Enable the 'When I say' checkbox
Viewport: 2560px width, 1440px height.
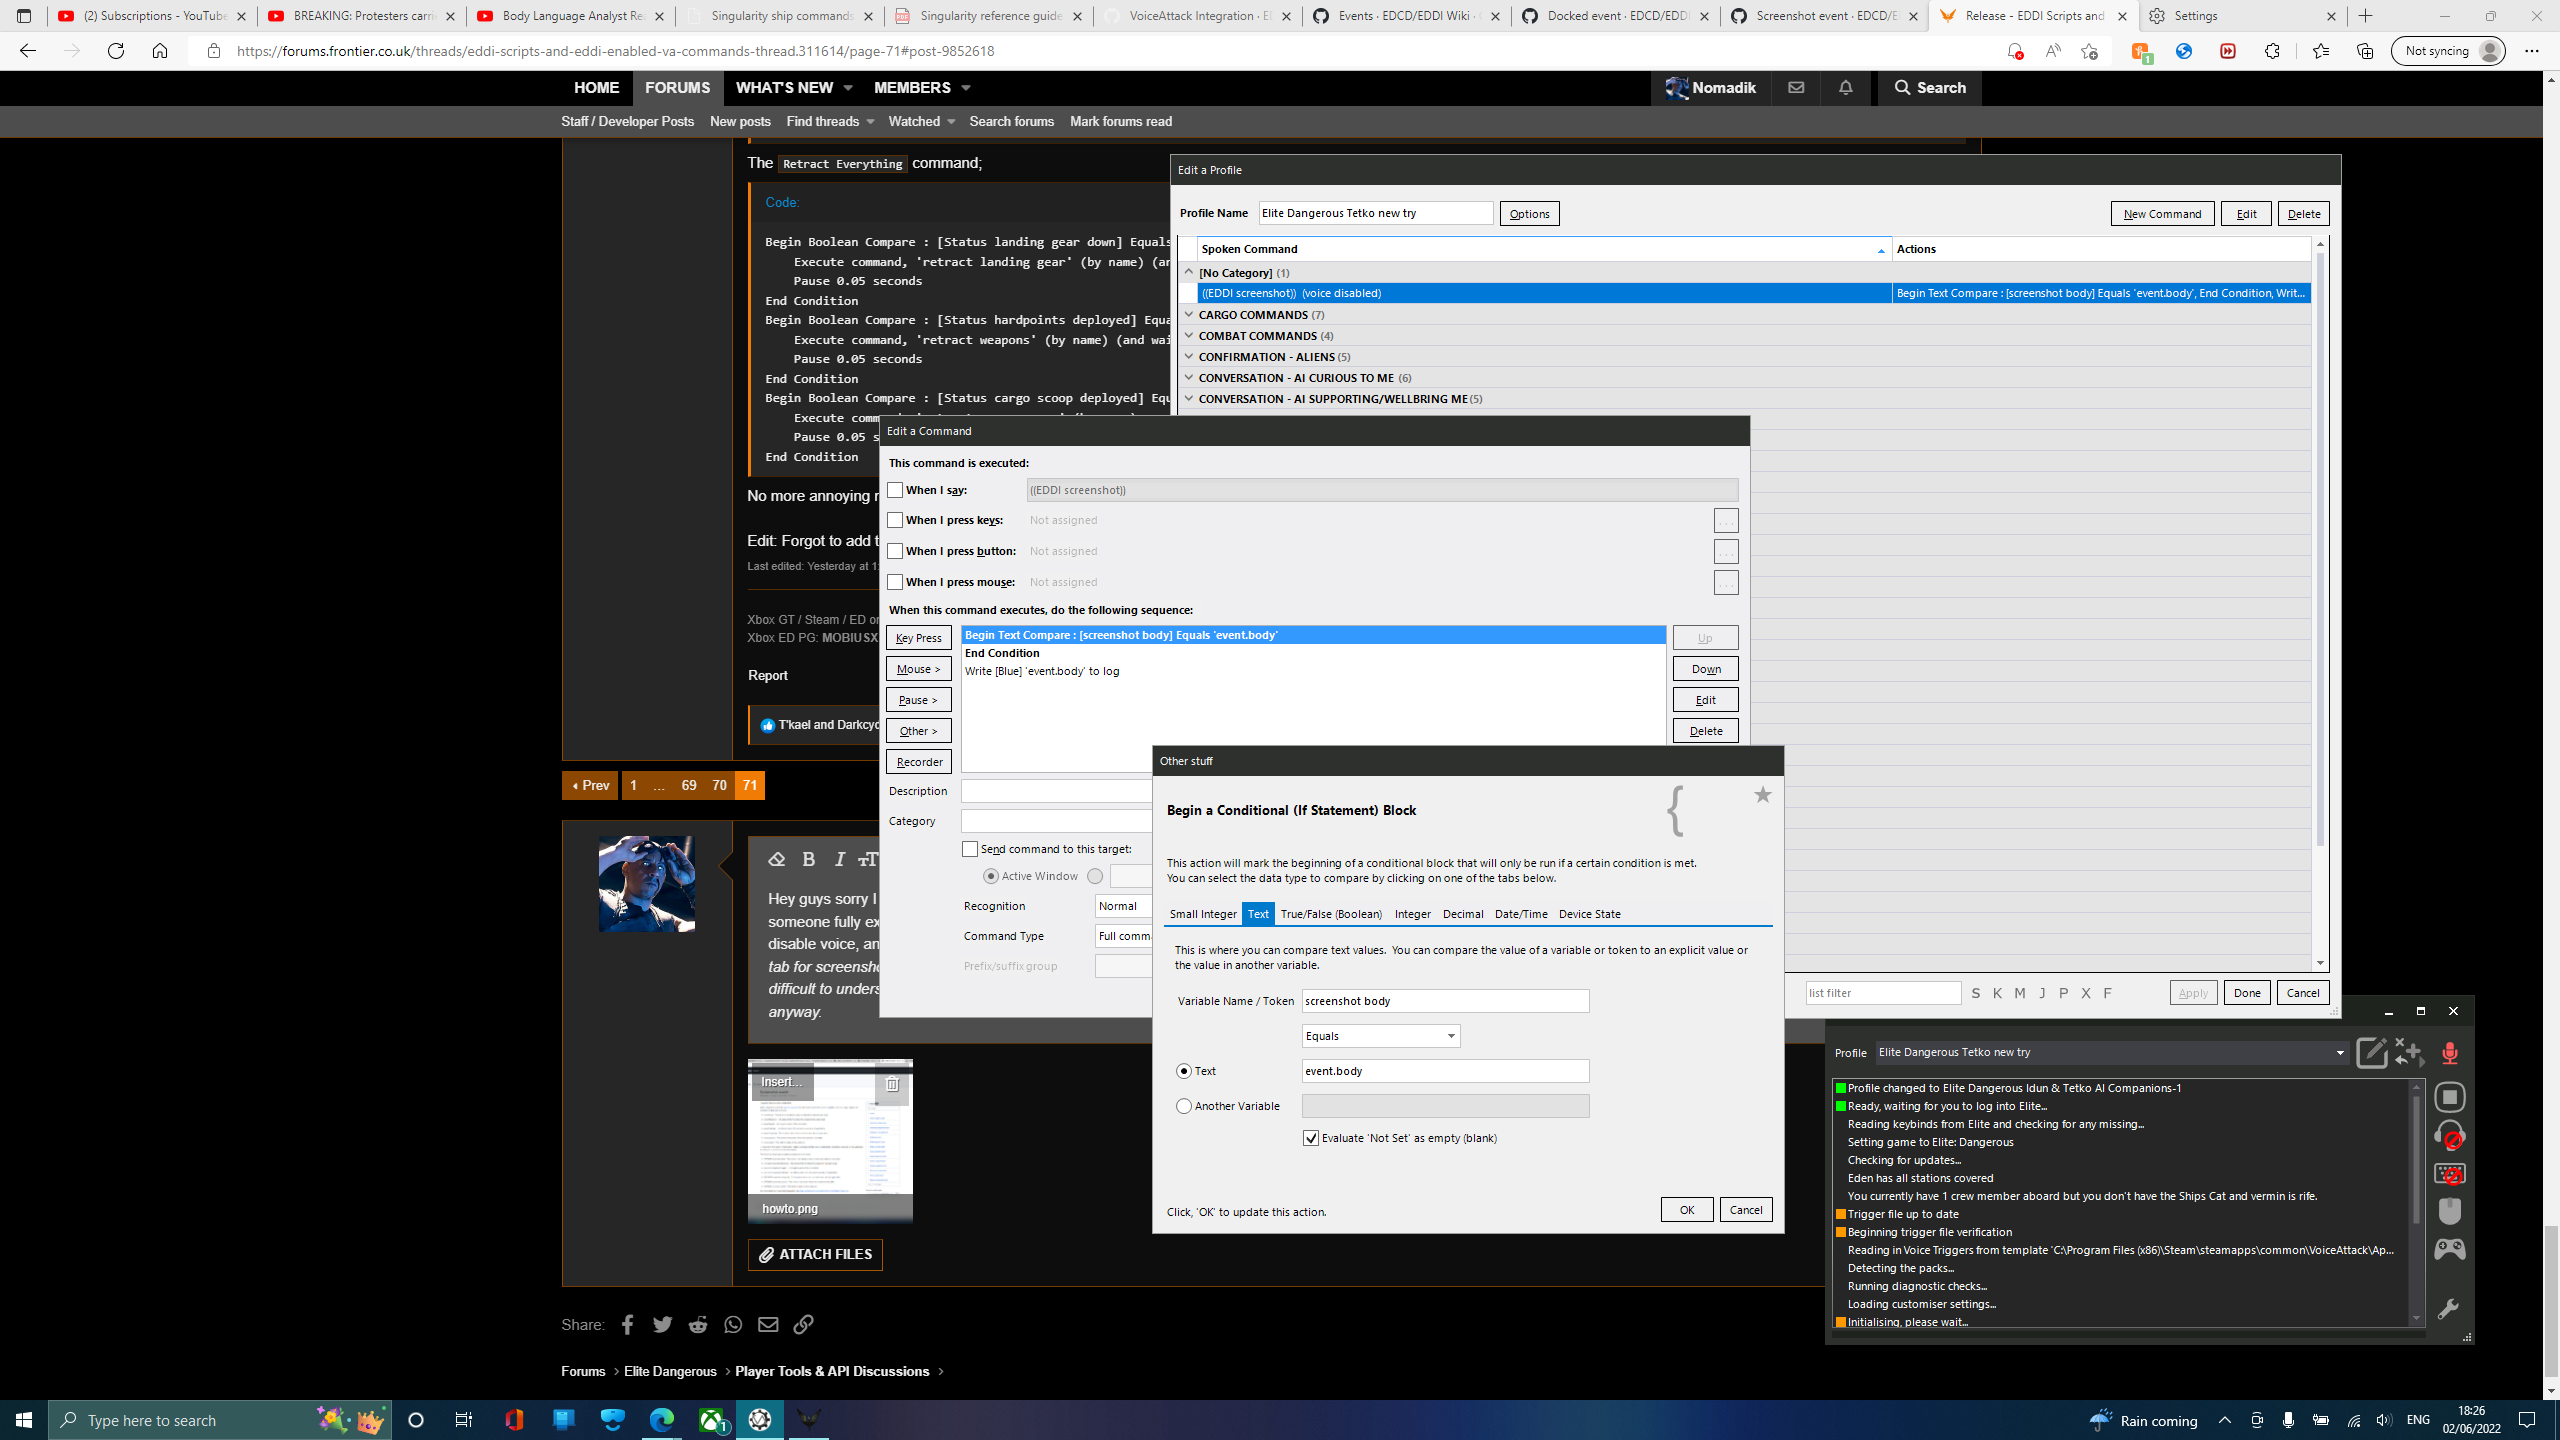coord(895,490)
